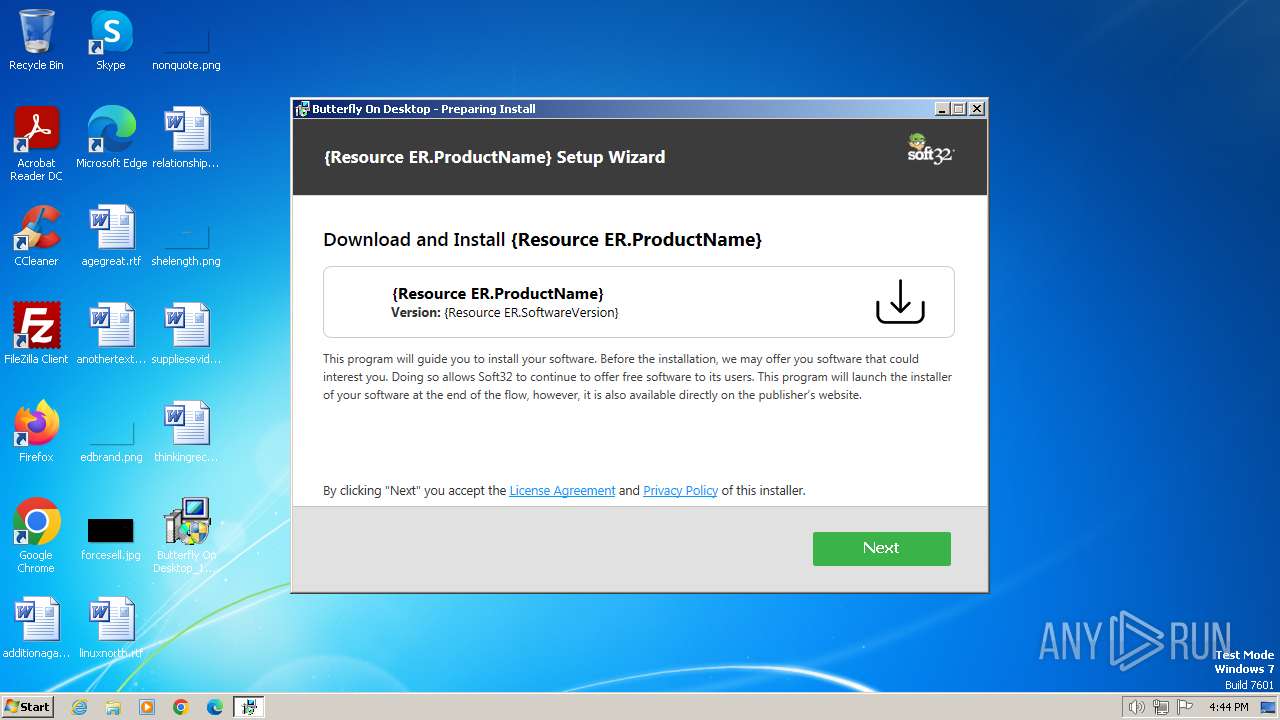The width and height of the screenshot is (1280, 720).
Task: Minimize the Butterfly On Desktop installer window
Action: coord(942,109)
